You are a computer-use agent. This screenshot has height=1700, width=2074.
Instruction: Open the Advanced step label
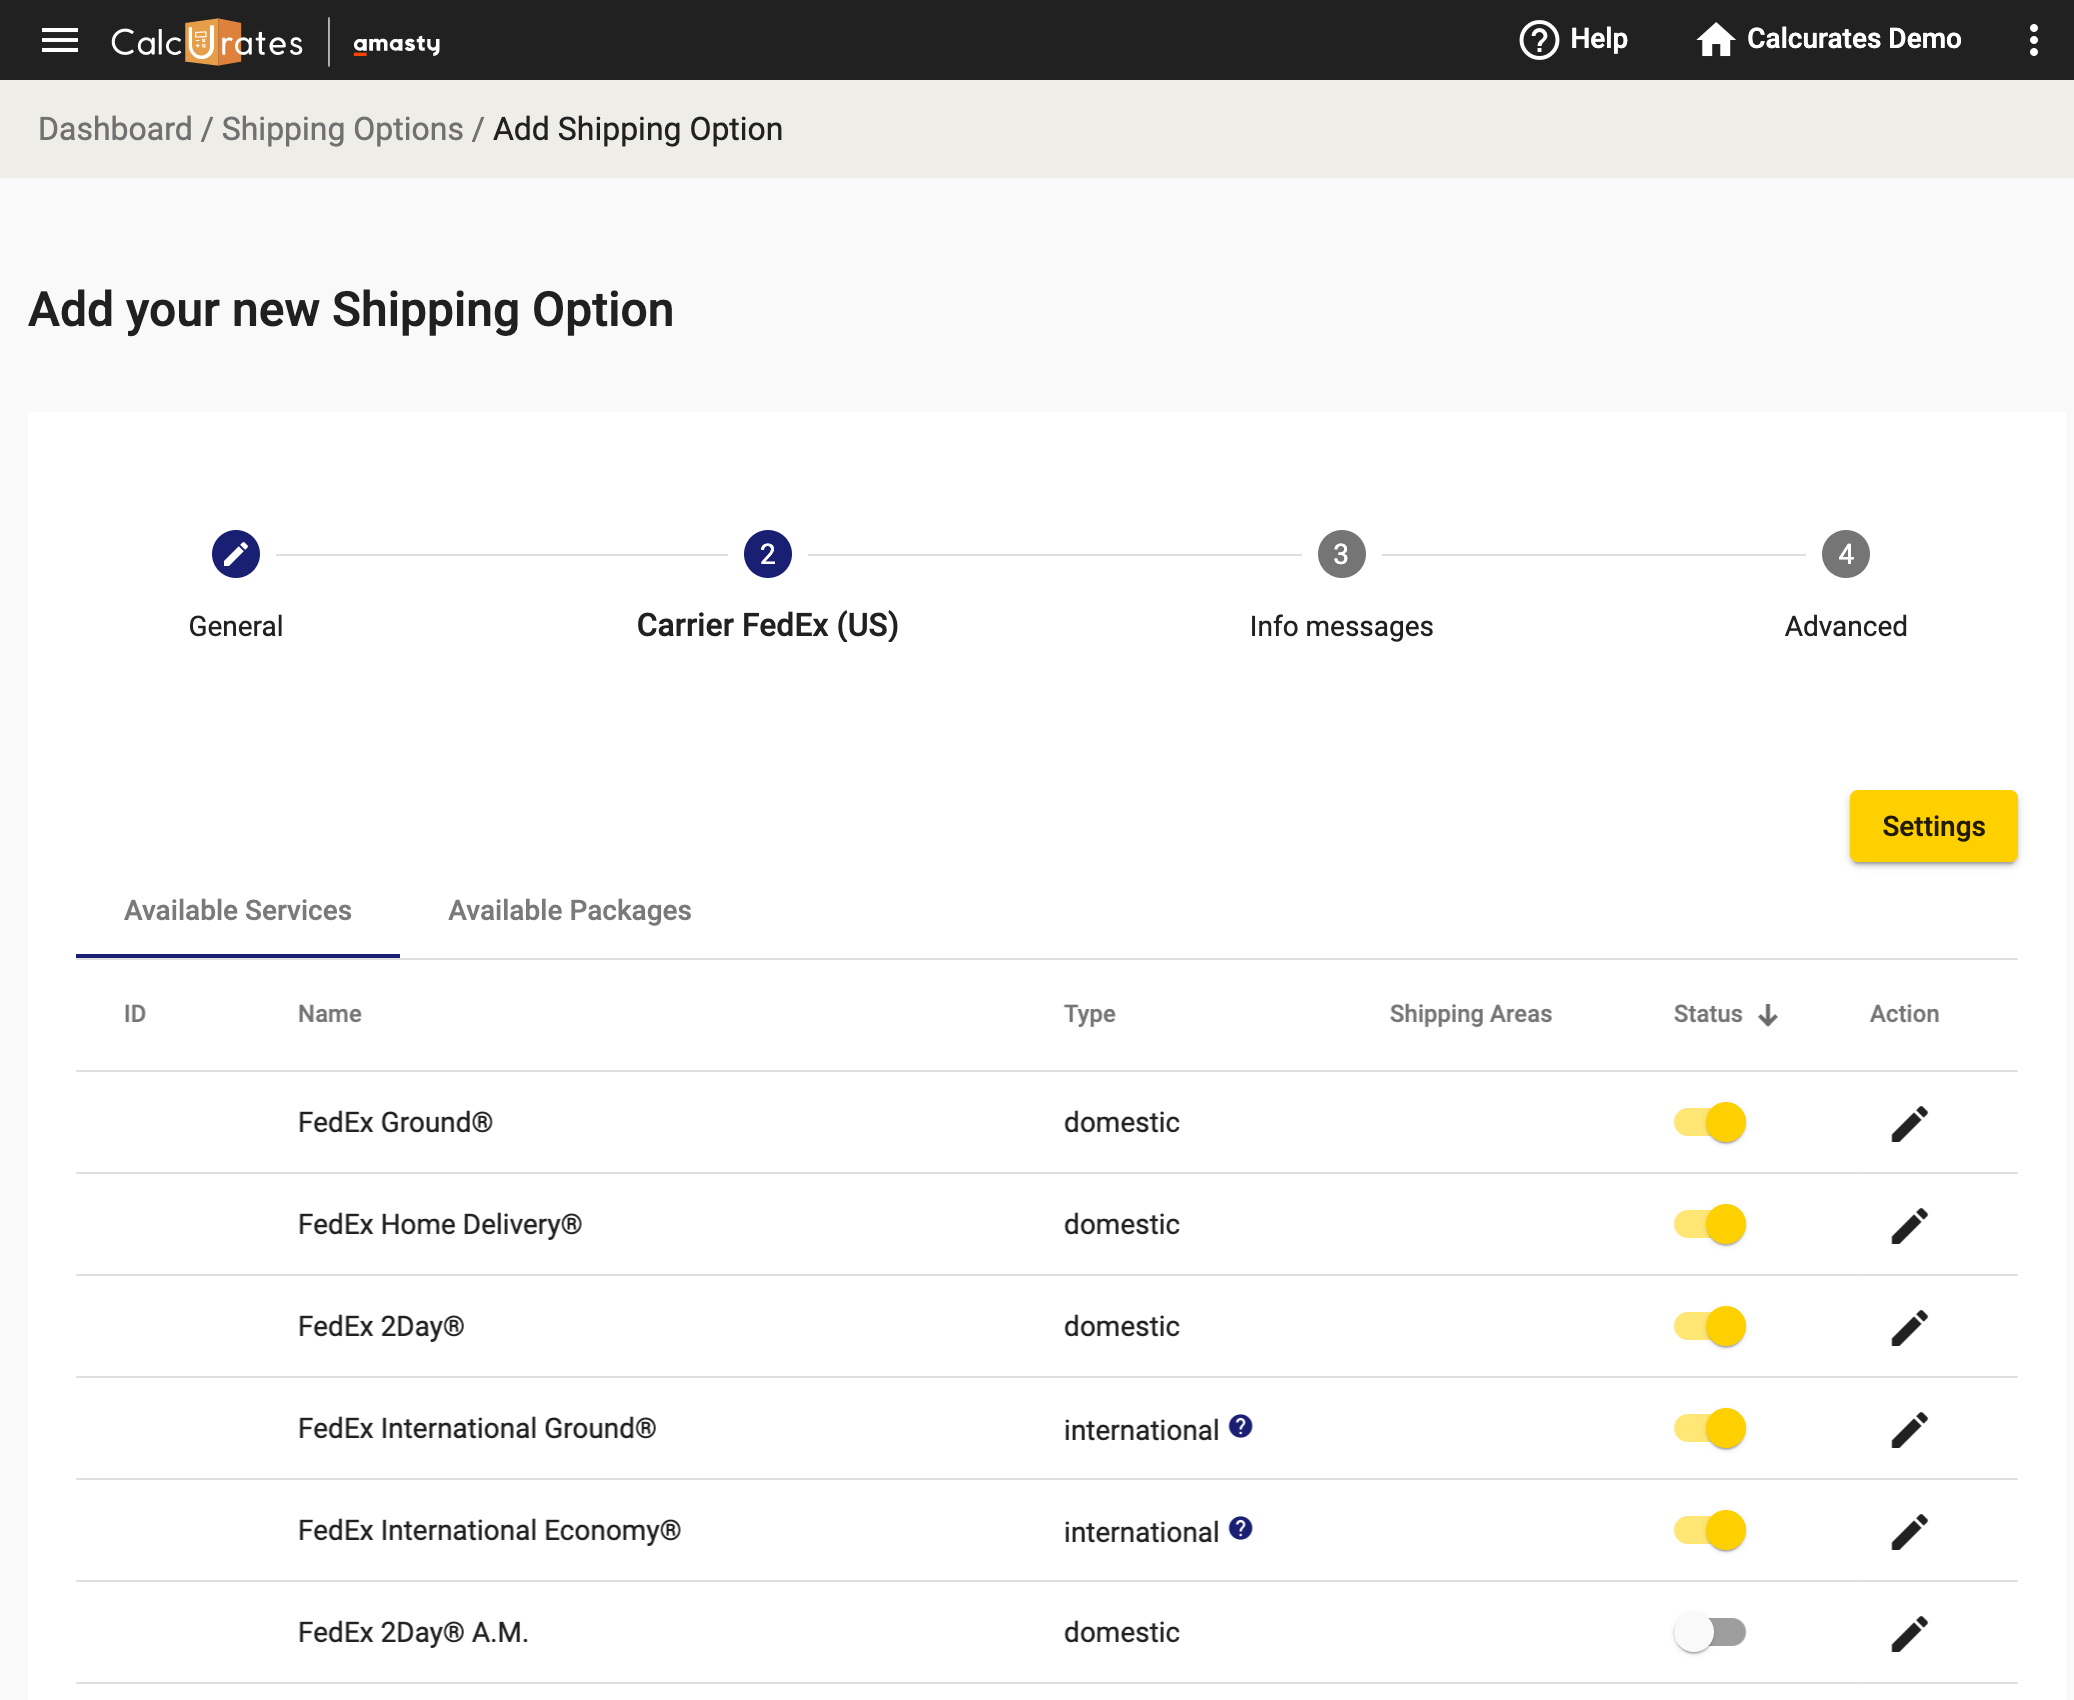click(x=1846, y=626)
